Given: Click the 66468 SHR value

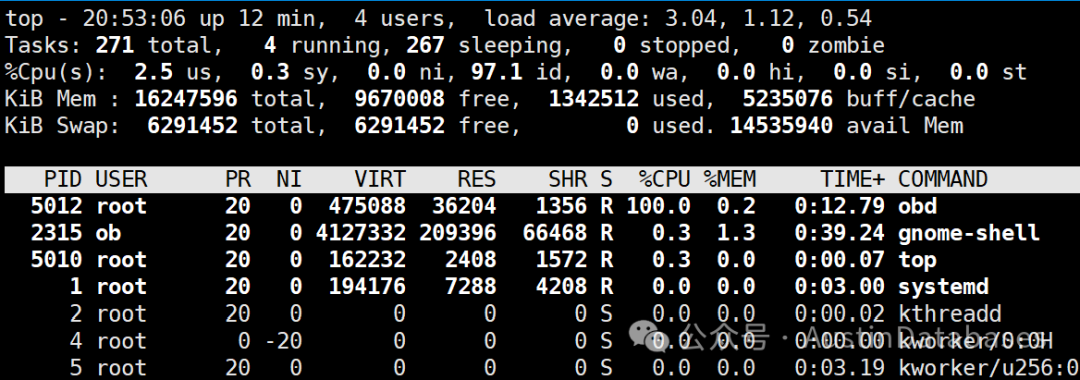Looking at the screenshot, I should point(555,233).
